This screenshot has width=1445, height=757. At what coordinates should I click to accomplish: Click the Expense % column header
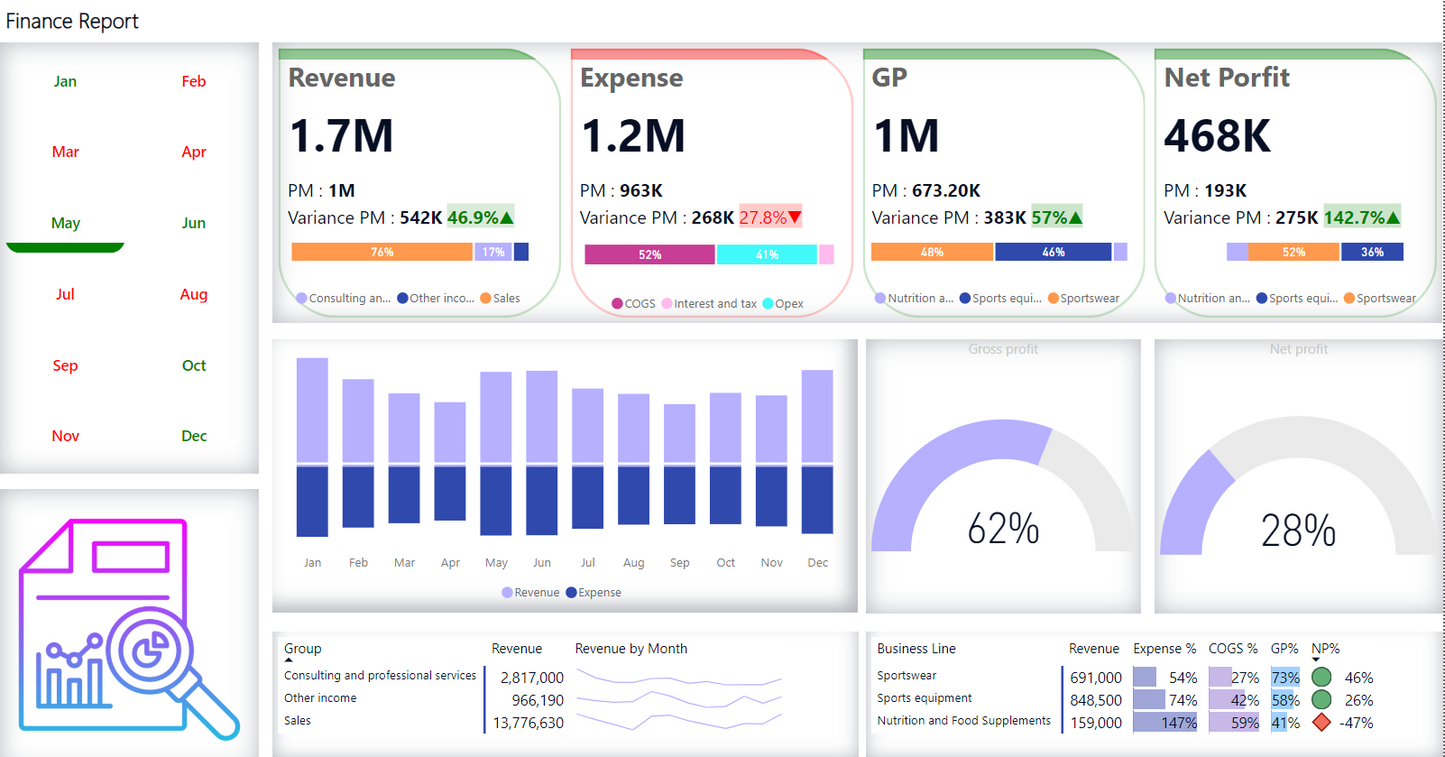[1164, 648]
